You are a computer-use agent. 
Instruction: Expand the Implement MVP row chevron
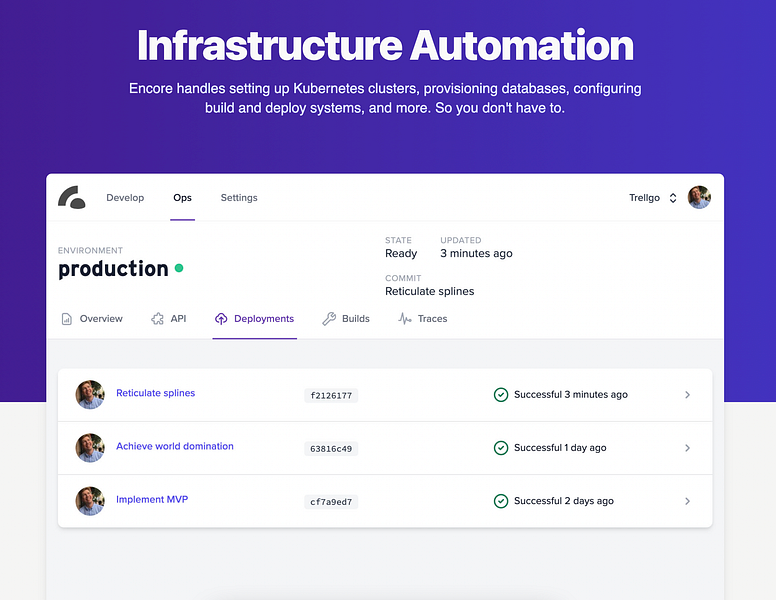(687, 501)
